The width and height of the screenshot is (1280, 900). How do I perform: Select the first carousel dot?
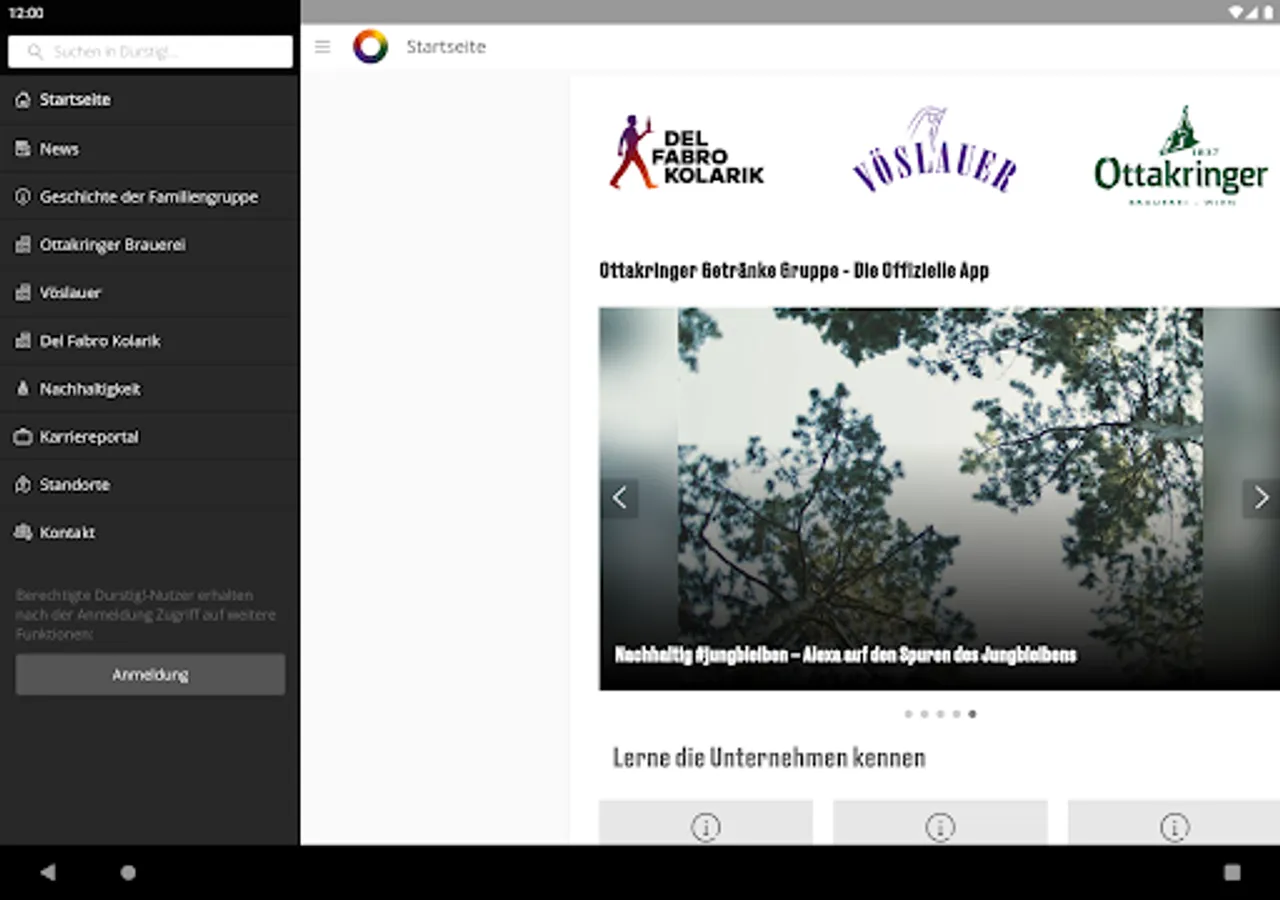point(908,714)
